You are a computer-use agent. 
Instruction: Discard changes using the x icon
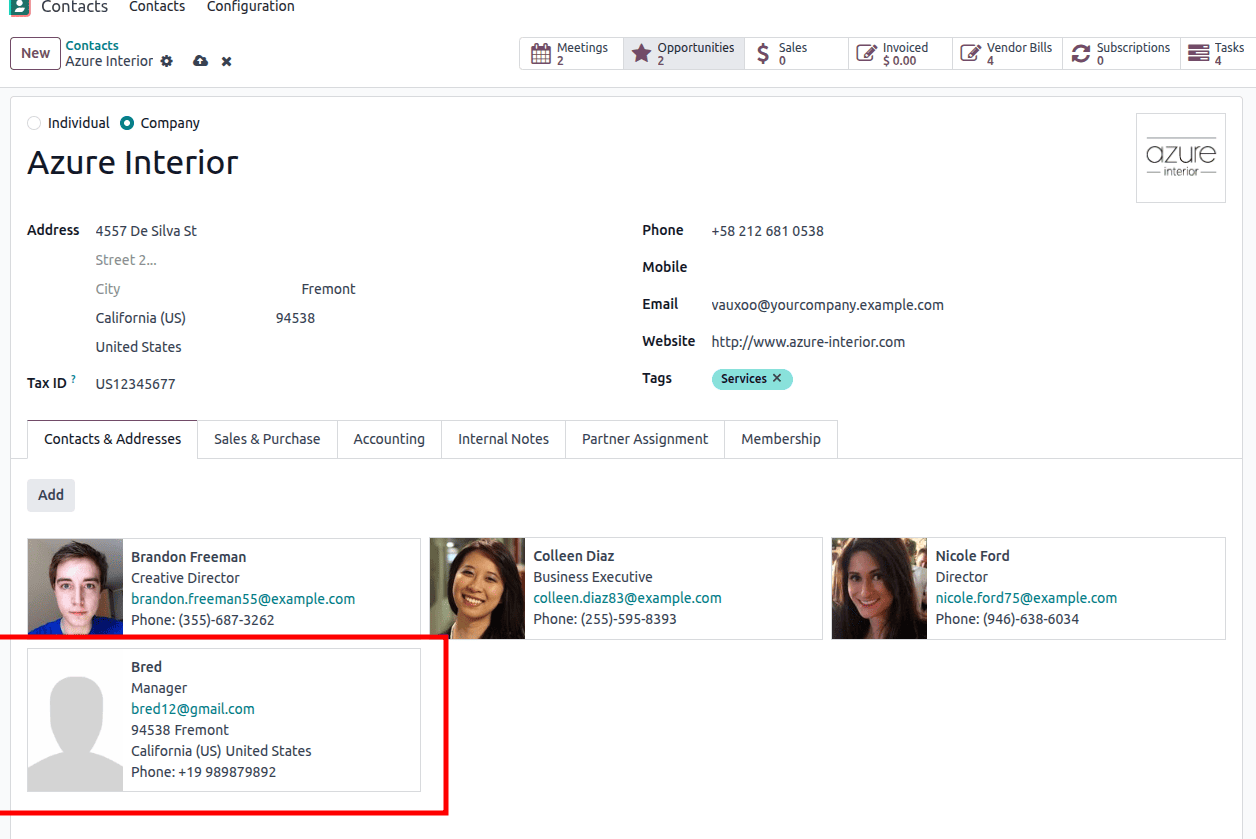coord(226,61)
